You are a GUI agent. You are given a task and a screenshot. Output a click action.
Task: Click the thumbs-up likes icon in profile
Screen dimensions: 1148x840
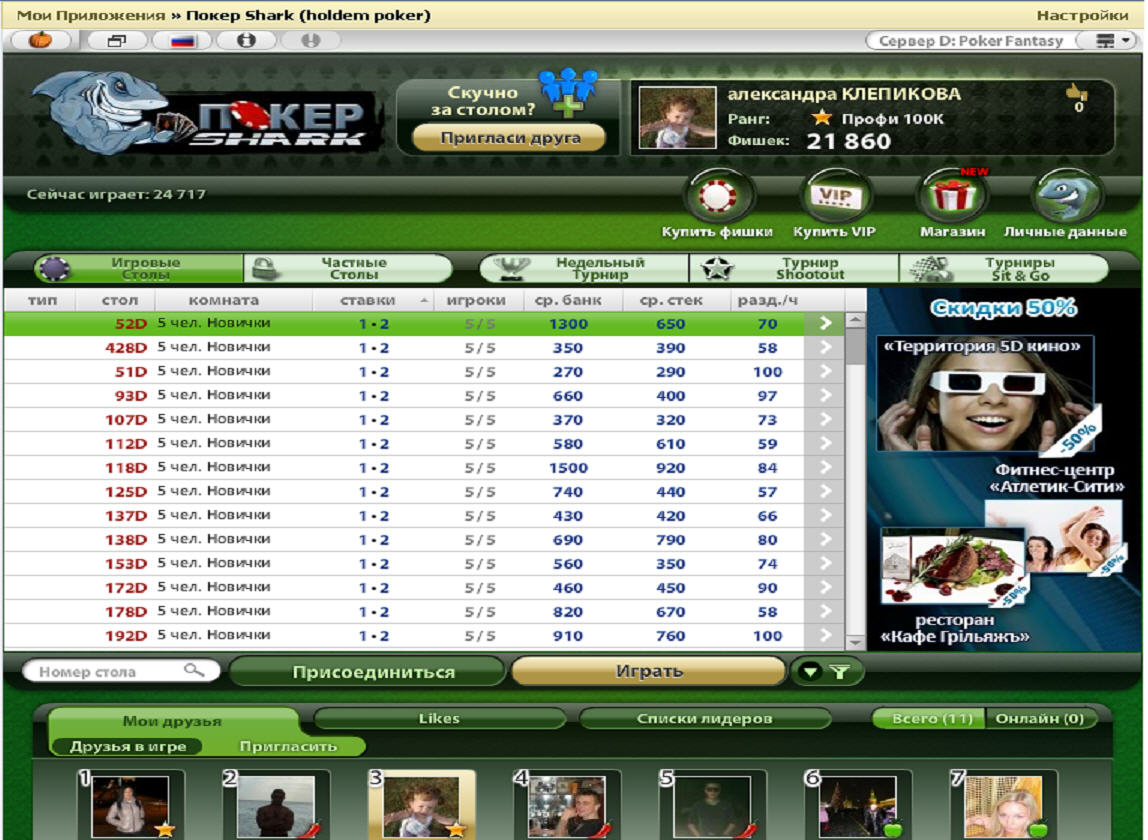[x=1077, y=94]
